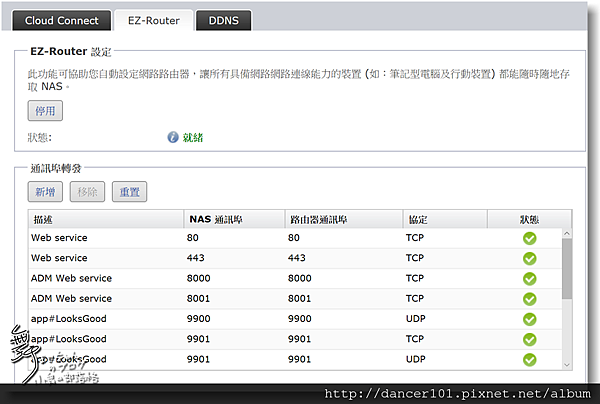Click green status check for port 9900 UDP row

530,319
